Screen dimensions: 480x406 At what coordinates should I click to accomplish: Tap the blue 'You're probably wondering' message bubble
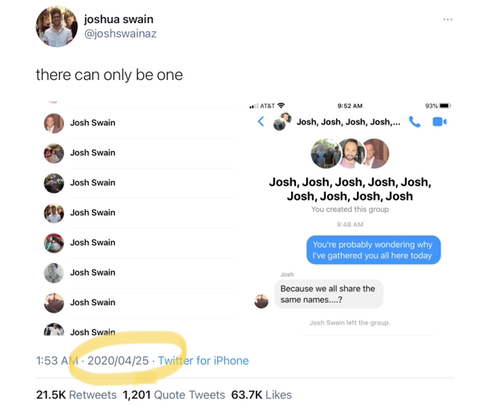373,250
